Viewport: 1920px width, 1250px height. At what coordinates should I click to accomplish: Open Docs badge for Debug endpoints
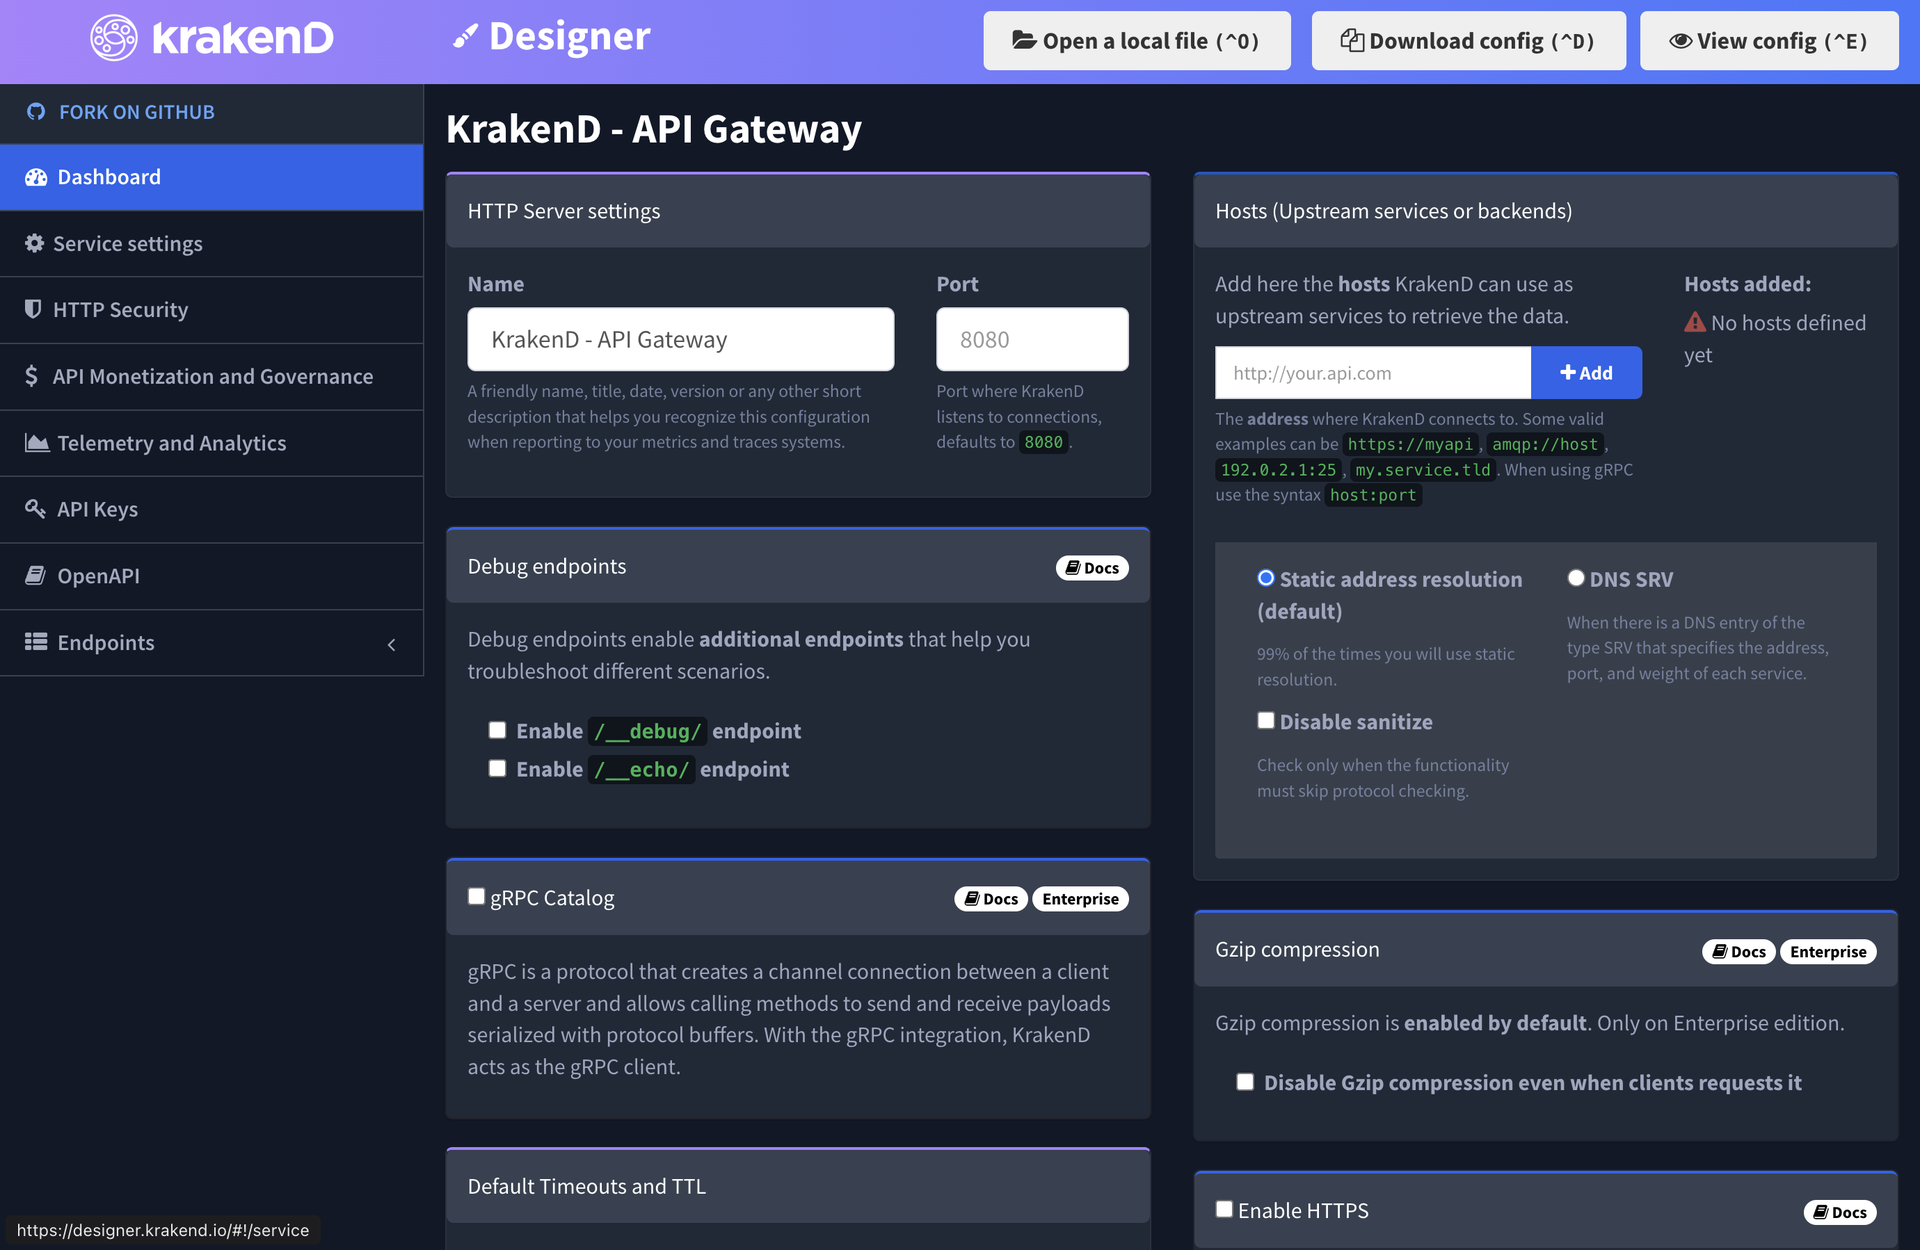pyautogui.click(x=1092, y=568)
